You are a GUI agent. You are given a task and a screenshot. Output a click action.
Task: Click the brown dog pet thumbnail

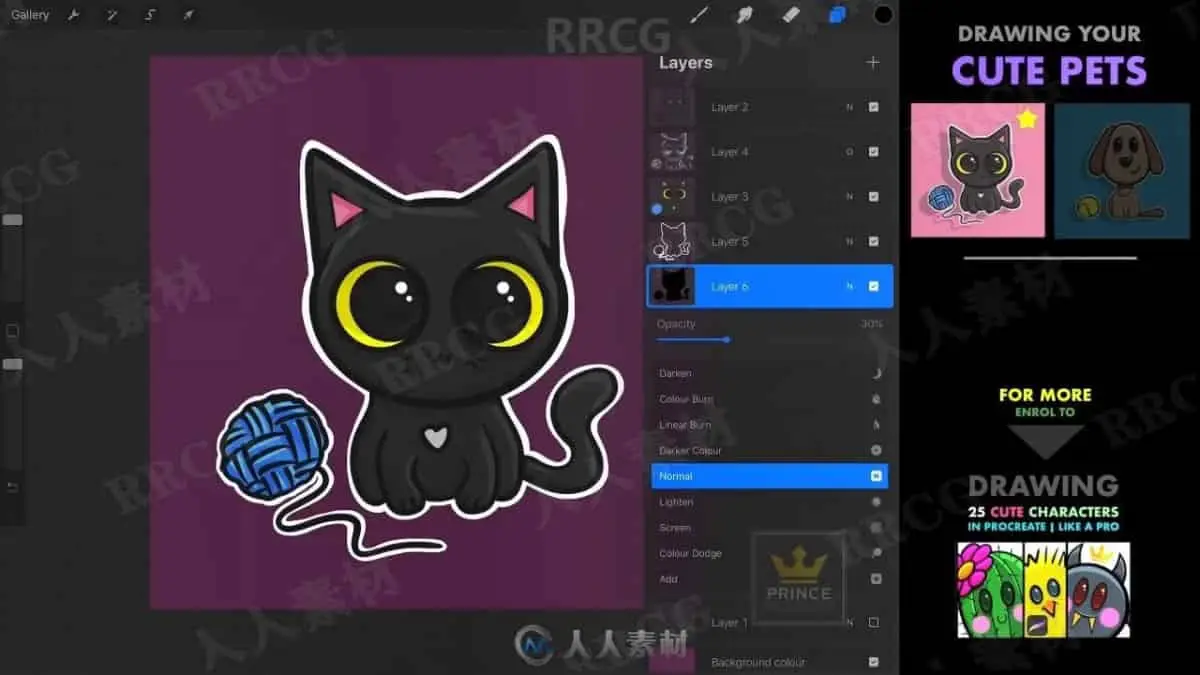(x=1122, y=170)
